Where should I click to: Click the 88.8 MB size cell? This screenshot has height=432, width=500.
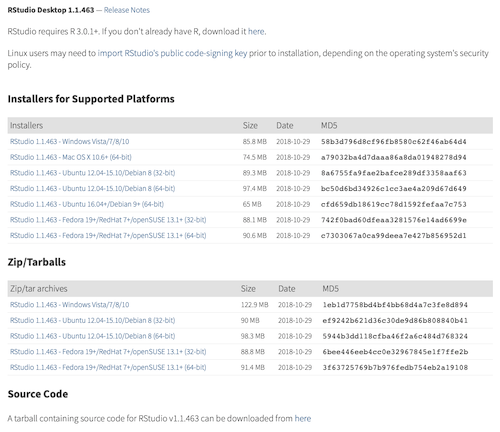click(x=253, y=352)
